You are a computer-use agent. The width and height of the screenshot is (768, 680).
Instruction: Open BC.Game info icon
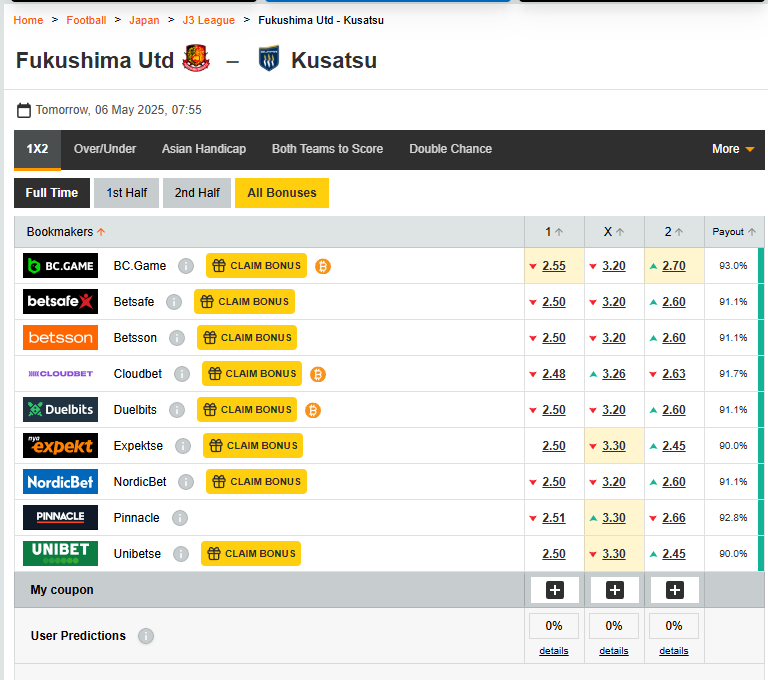click(x=186, y=266)
